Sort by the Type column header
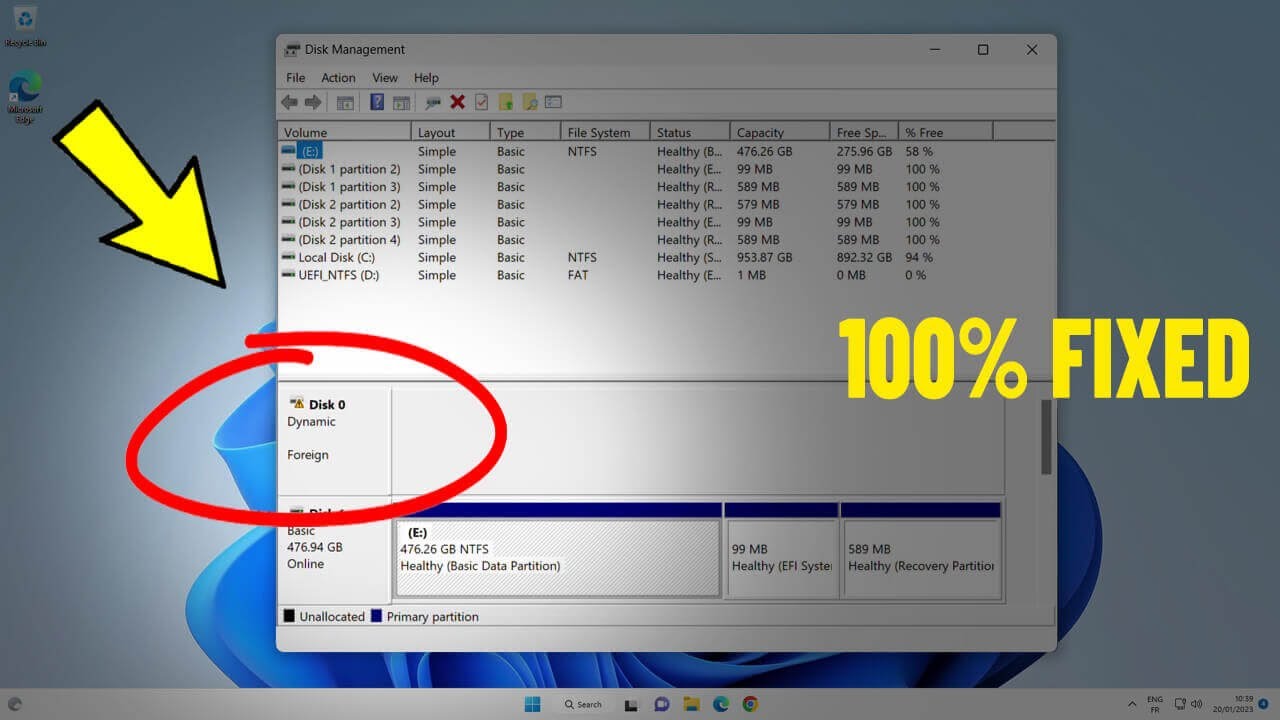1280x720 pixels. coord(525,132)
